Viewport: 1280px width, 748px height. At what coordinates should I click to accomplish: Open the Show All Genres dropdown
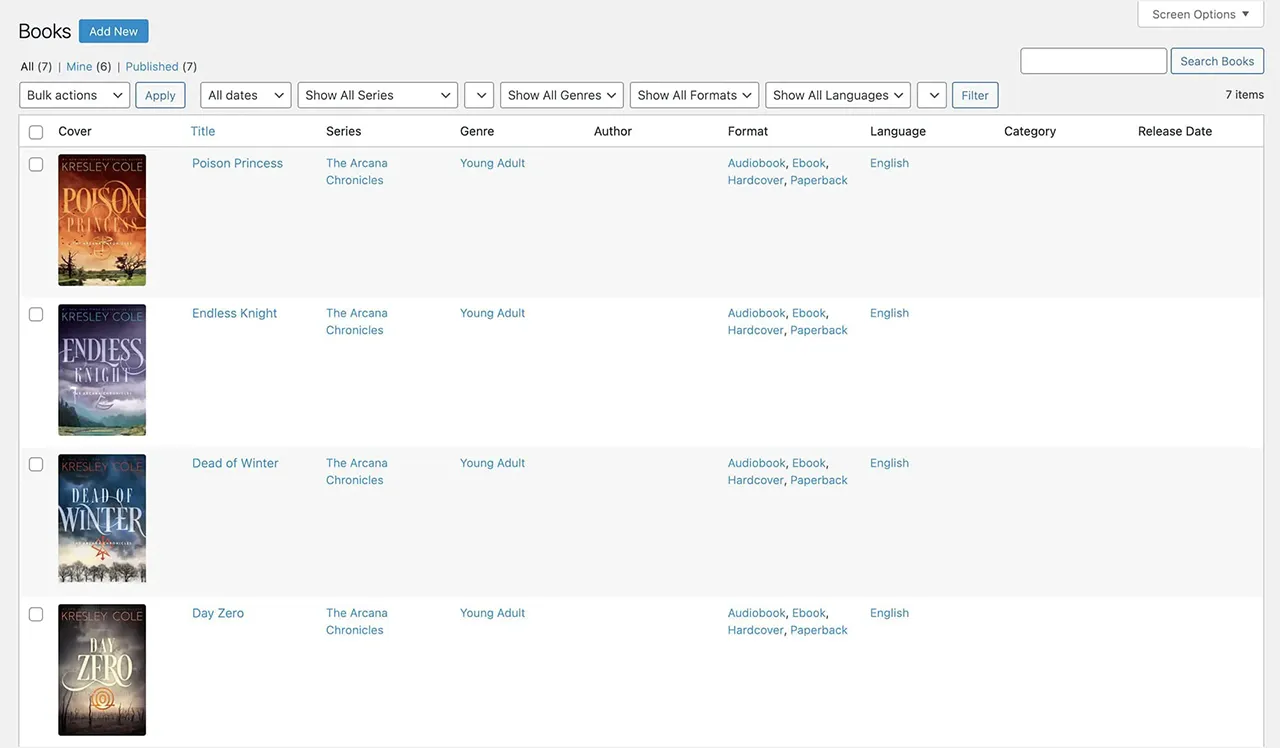561,94
